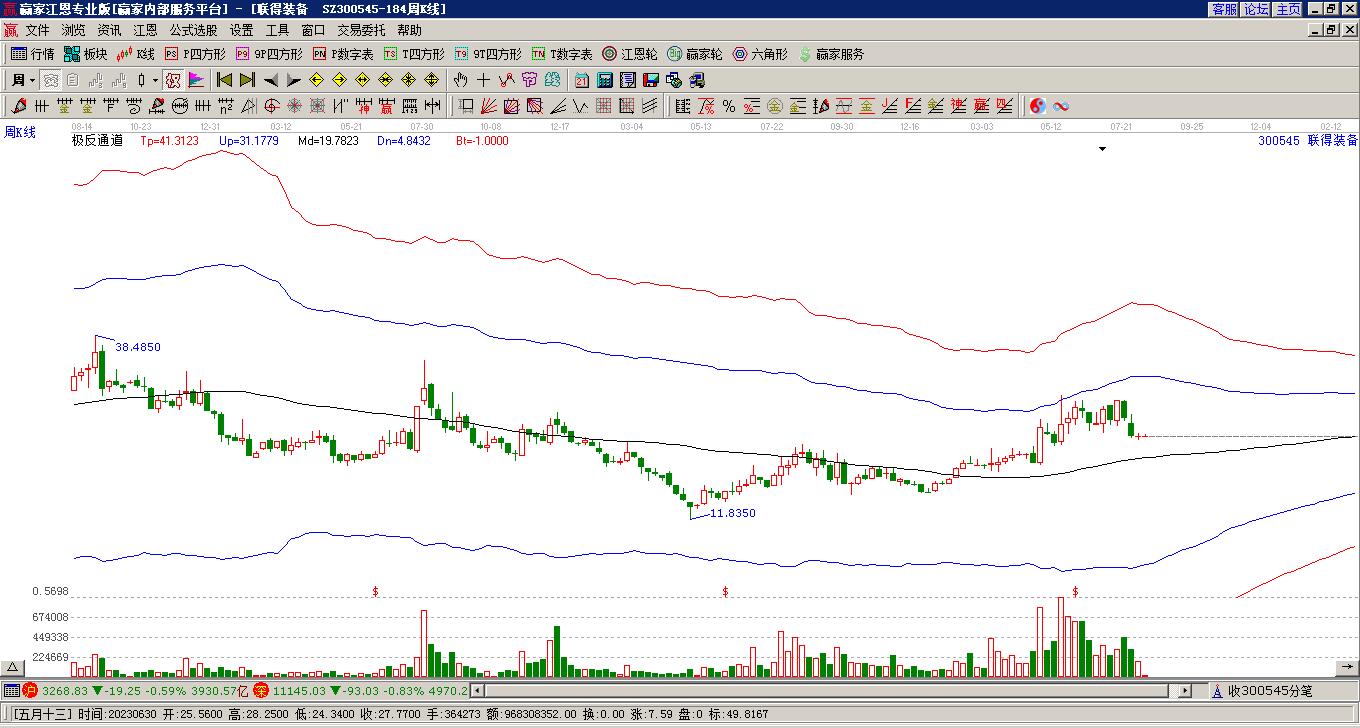1360x728 pixels.
Task: Click the 38.4850 high price label
Action: [x=138, y=347]
